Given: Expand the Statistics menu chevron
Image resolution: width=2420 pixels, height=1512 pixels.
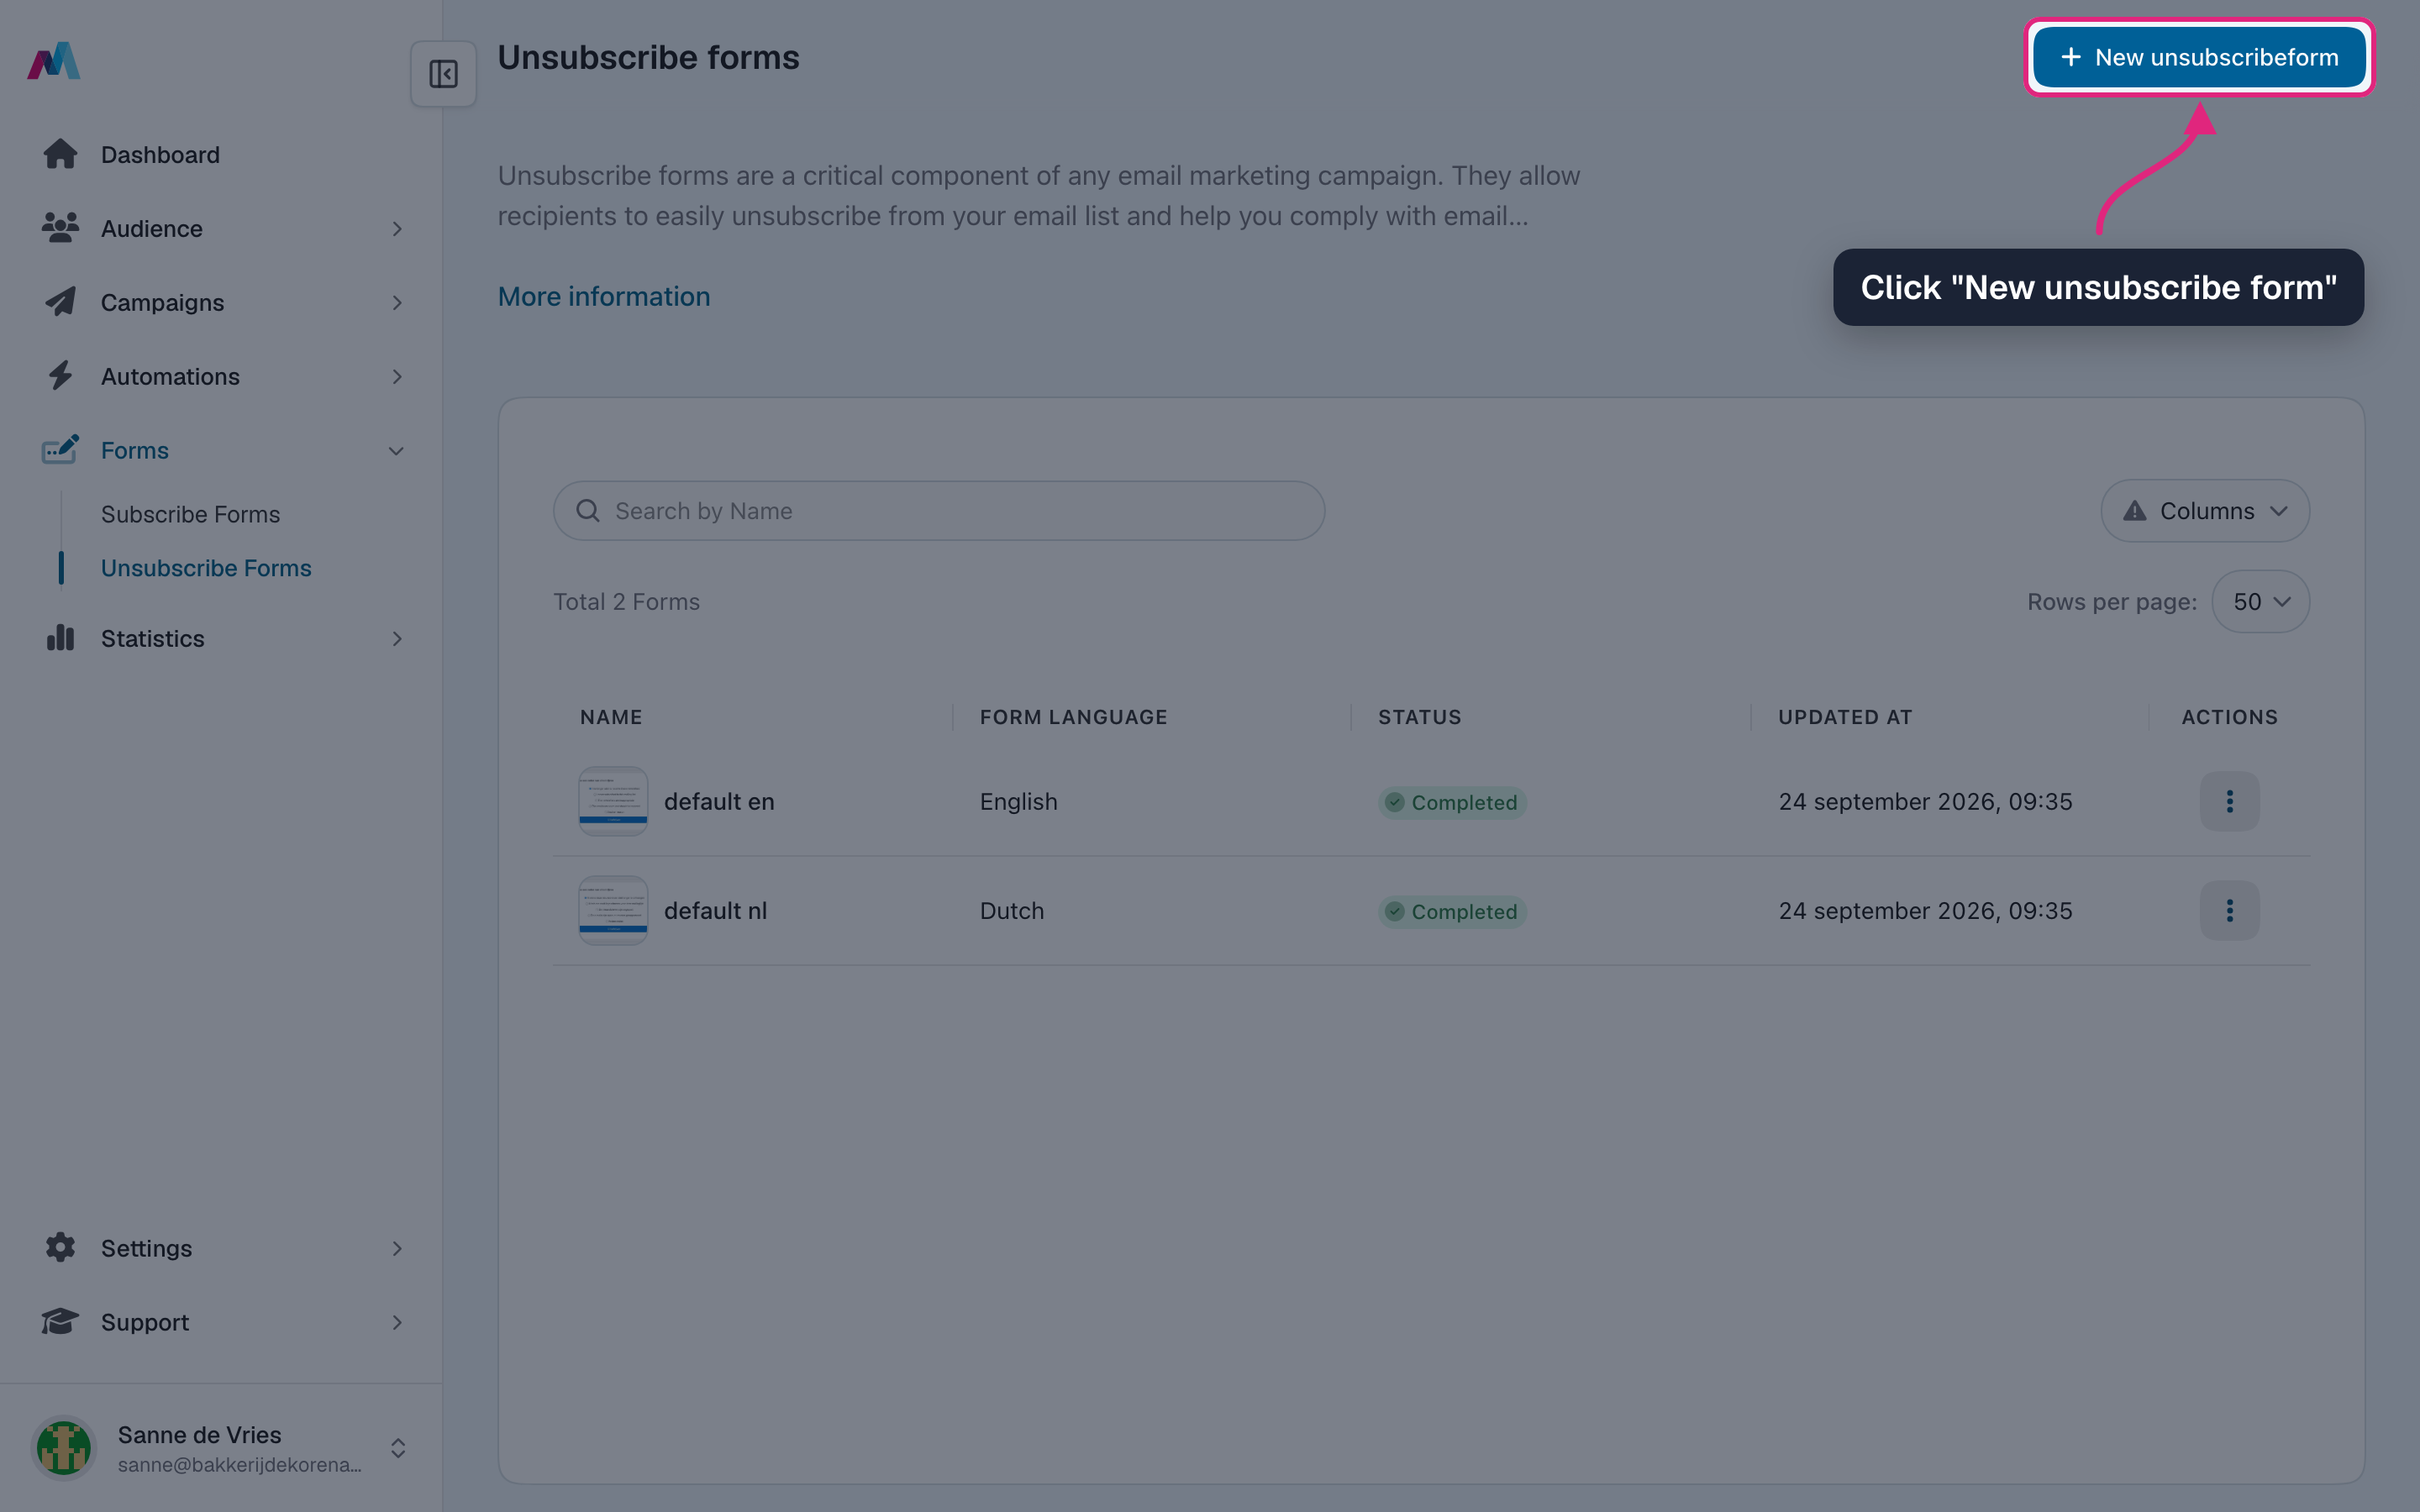Looking at the screenshot, I should (397, 639).
